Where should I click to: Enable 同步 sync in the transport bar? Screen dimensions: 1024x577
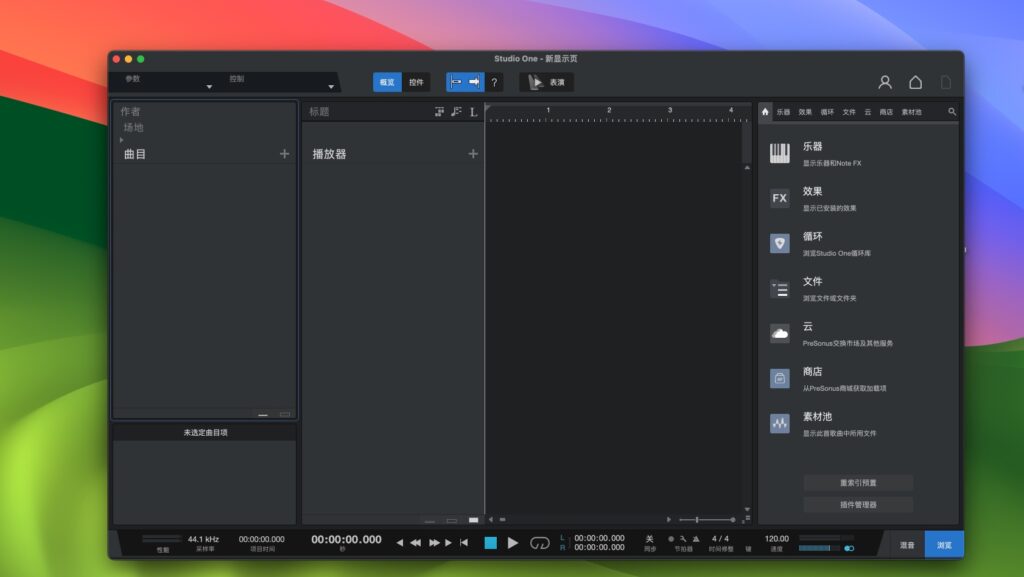[x=649, y=537]
